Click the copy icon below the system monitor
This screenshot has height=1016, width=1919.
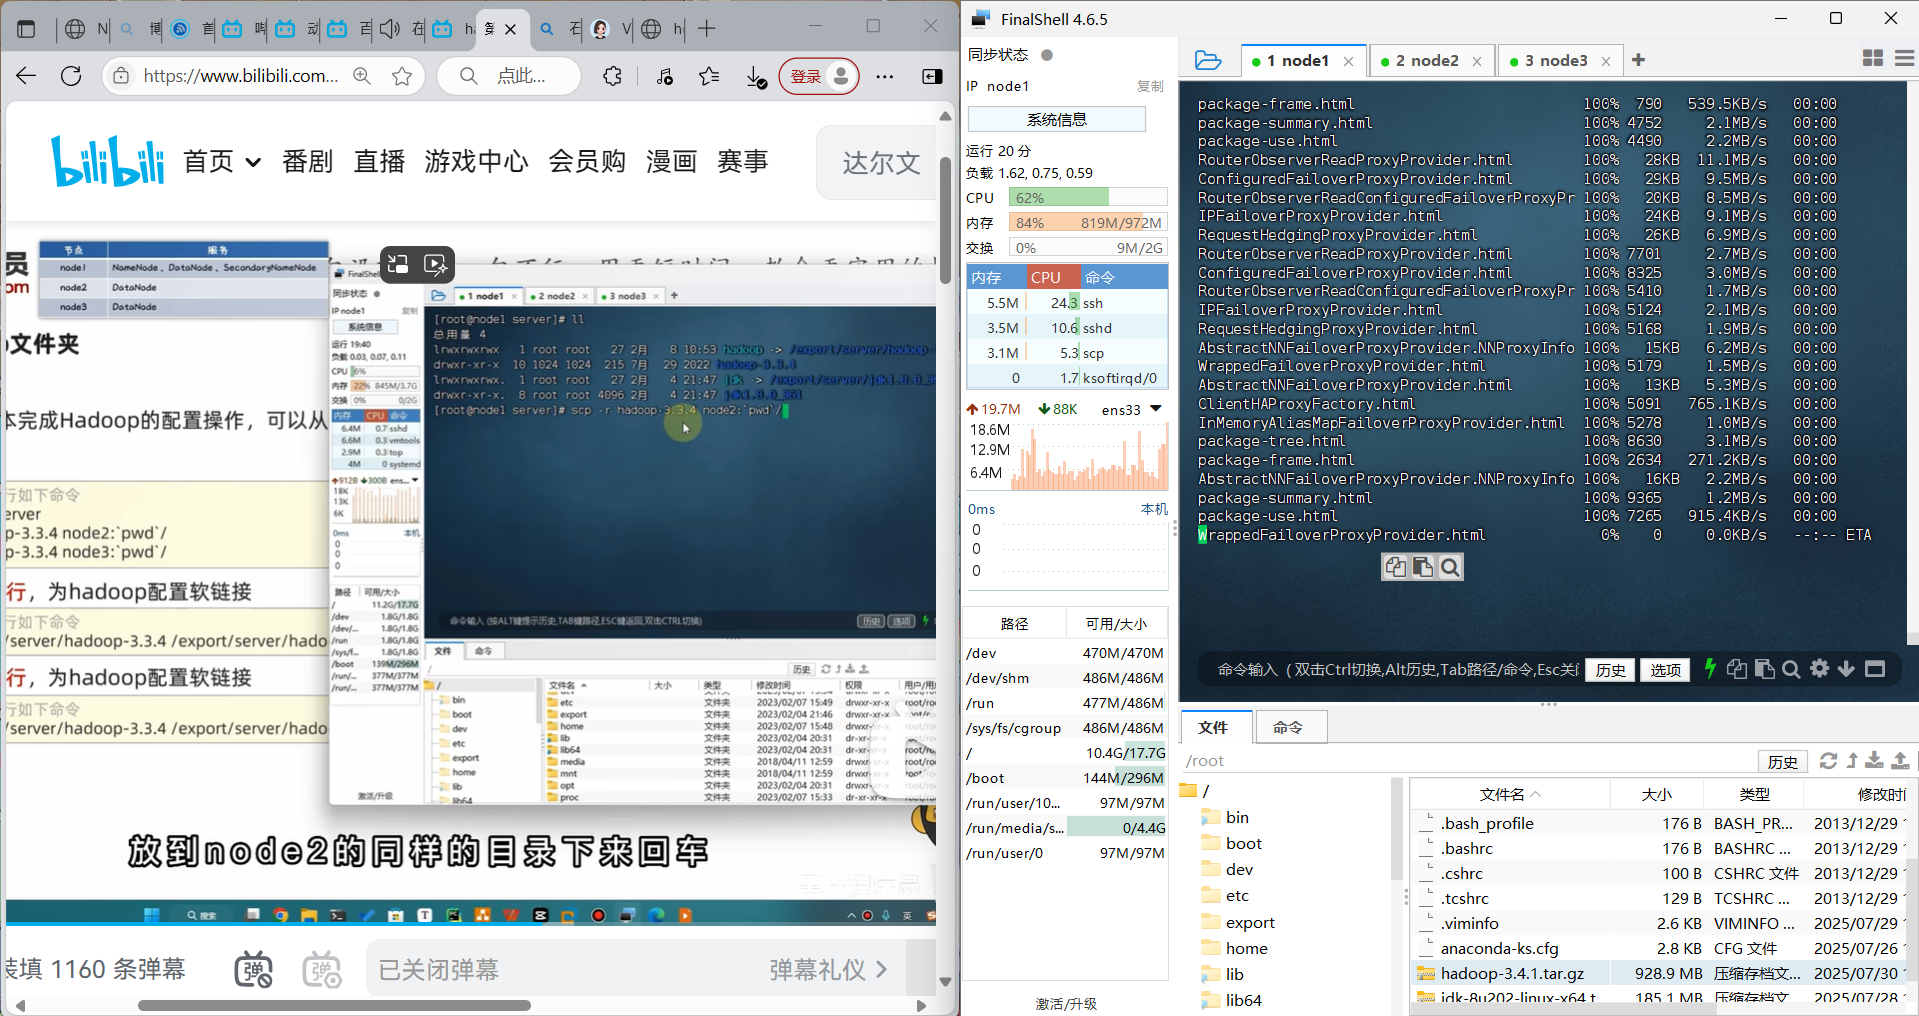coord(1396,567)
